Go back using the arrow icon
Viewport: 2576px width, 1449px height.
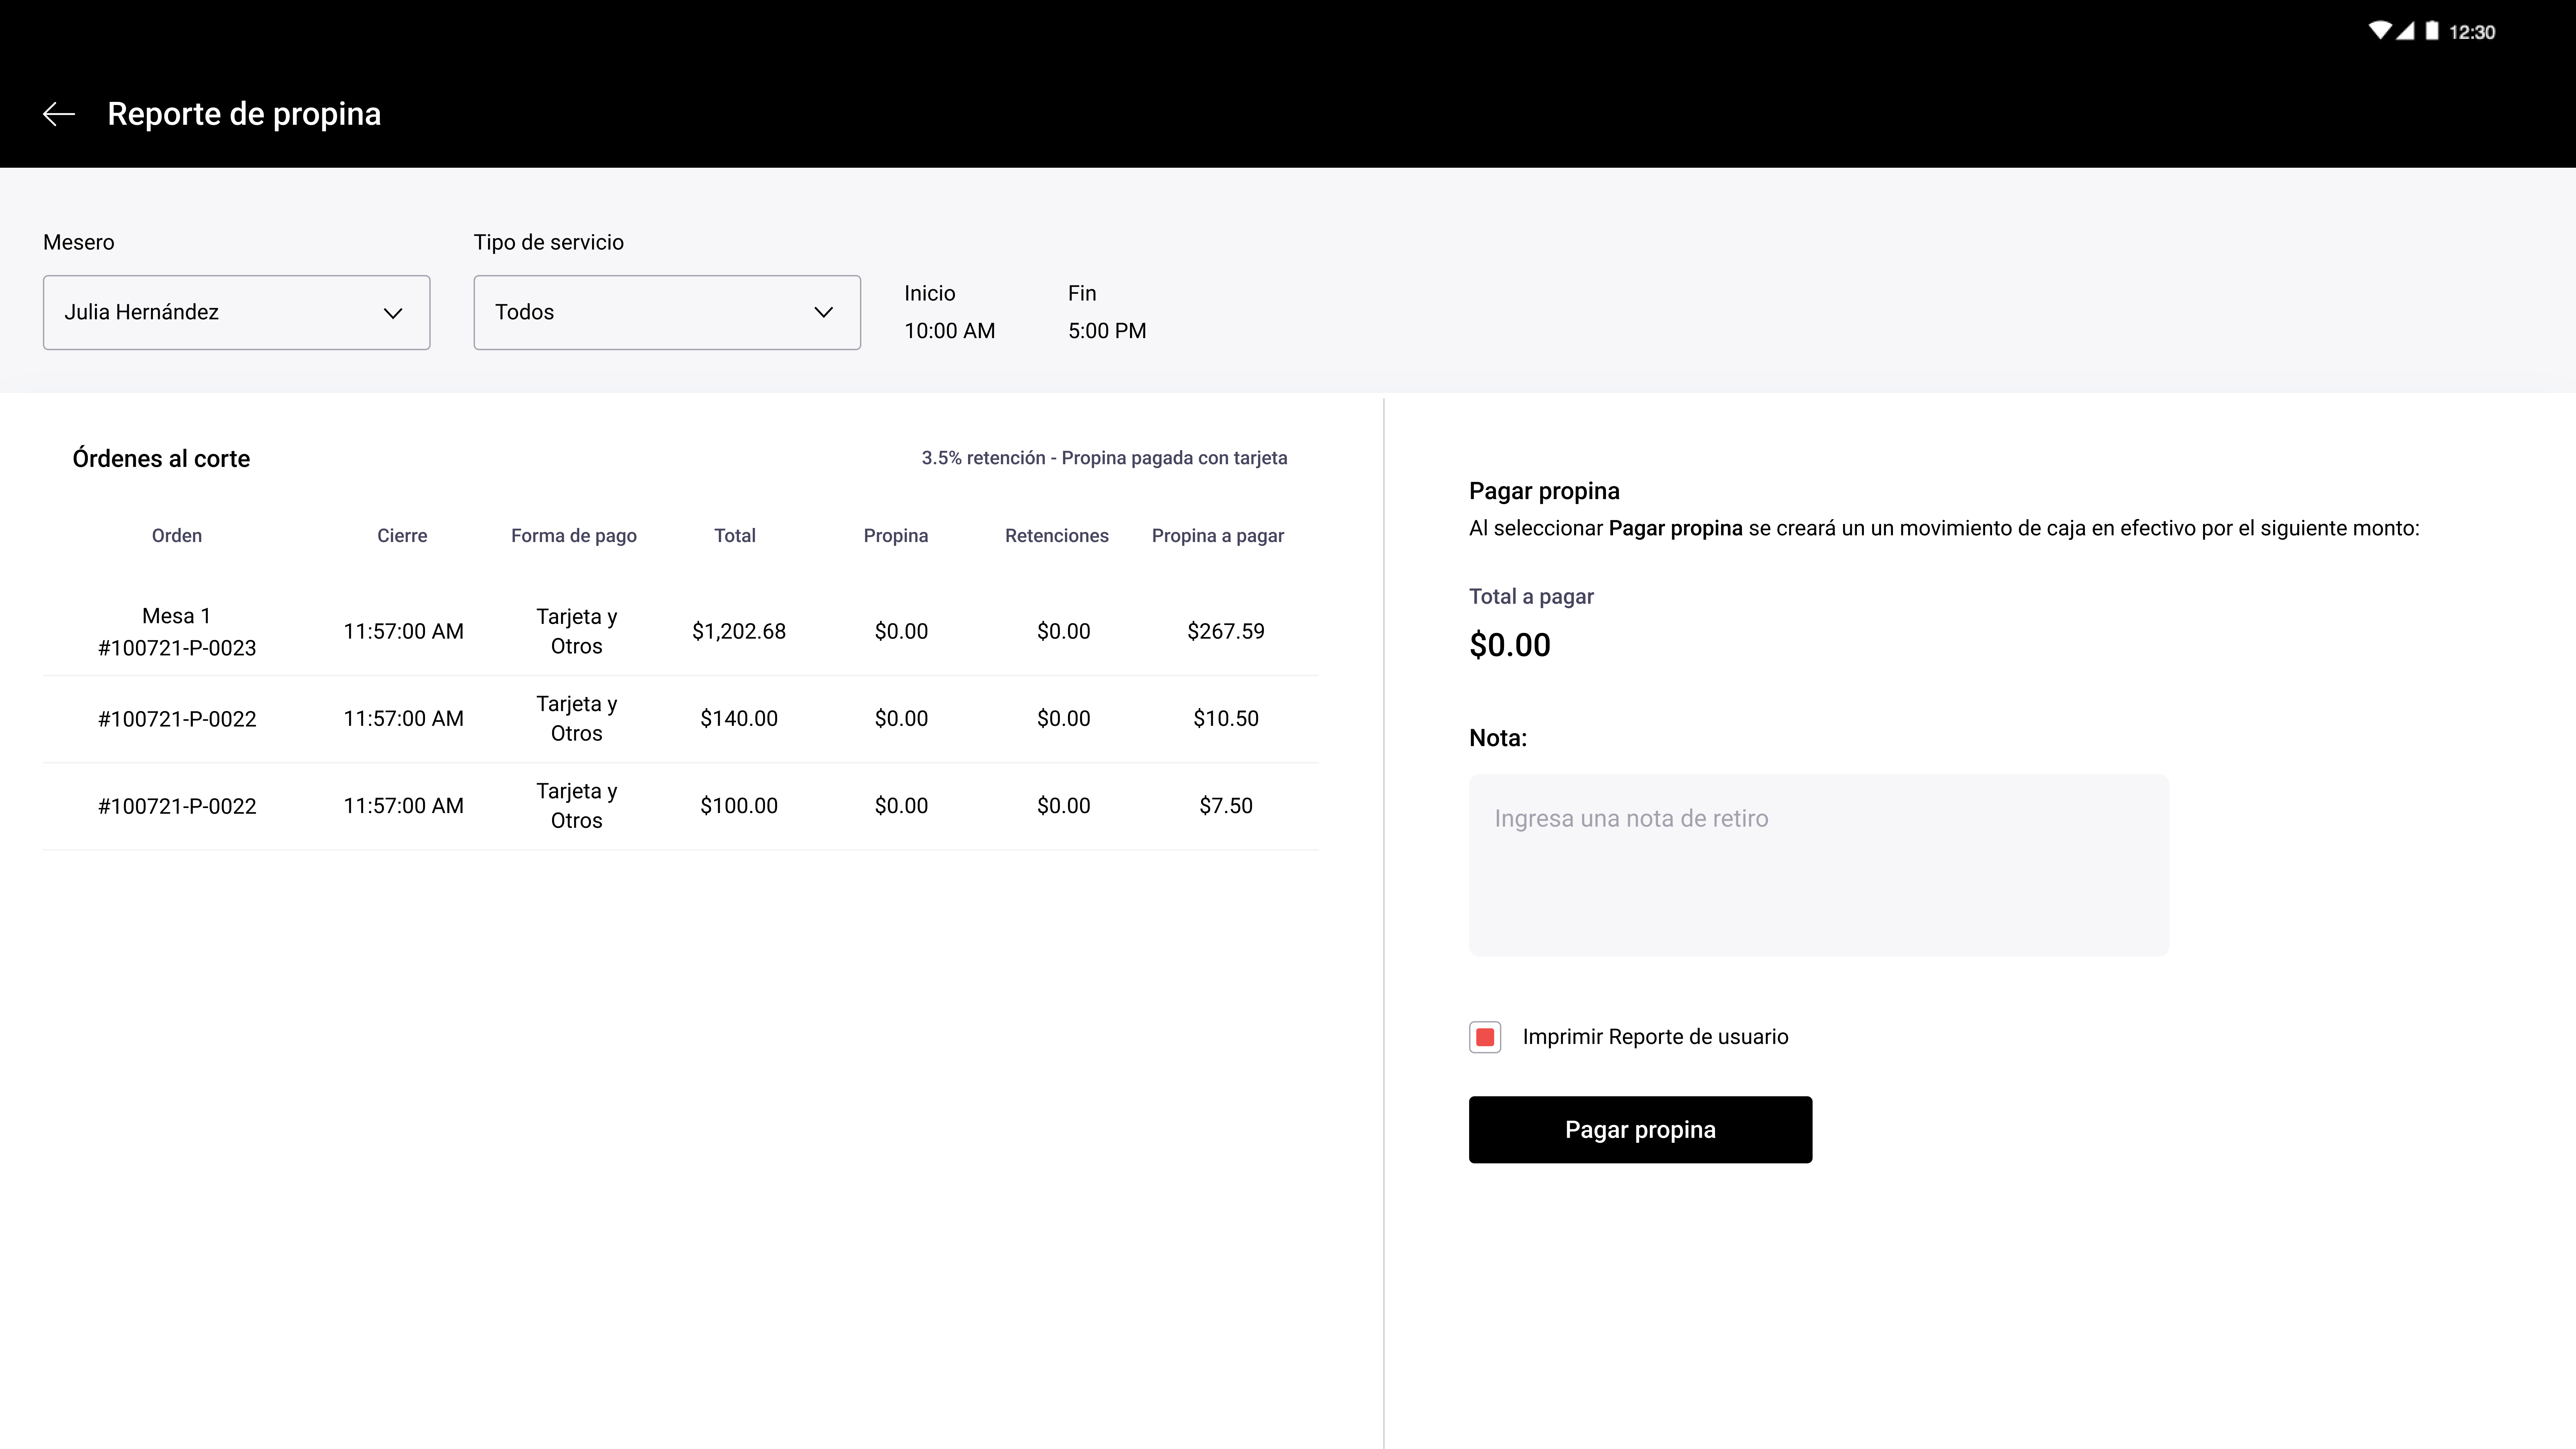[x=59, y=114]
